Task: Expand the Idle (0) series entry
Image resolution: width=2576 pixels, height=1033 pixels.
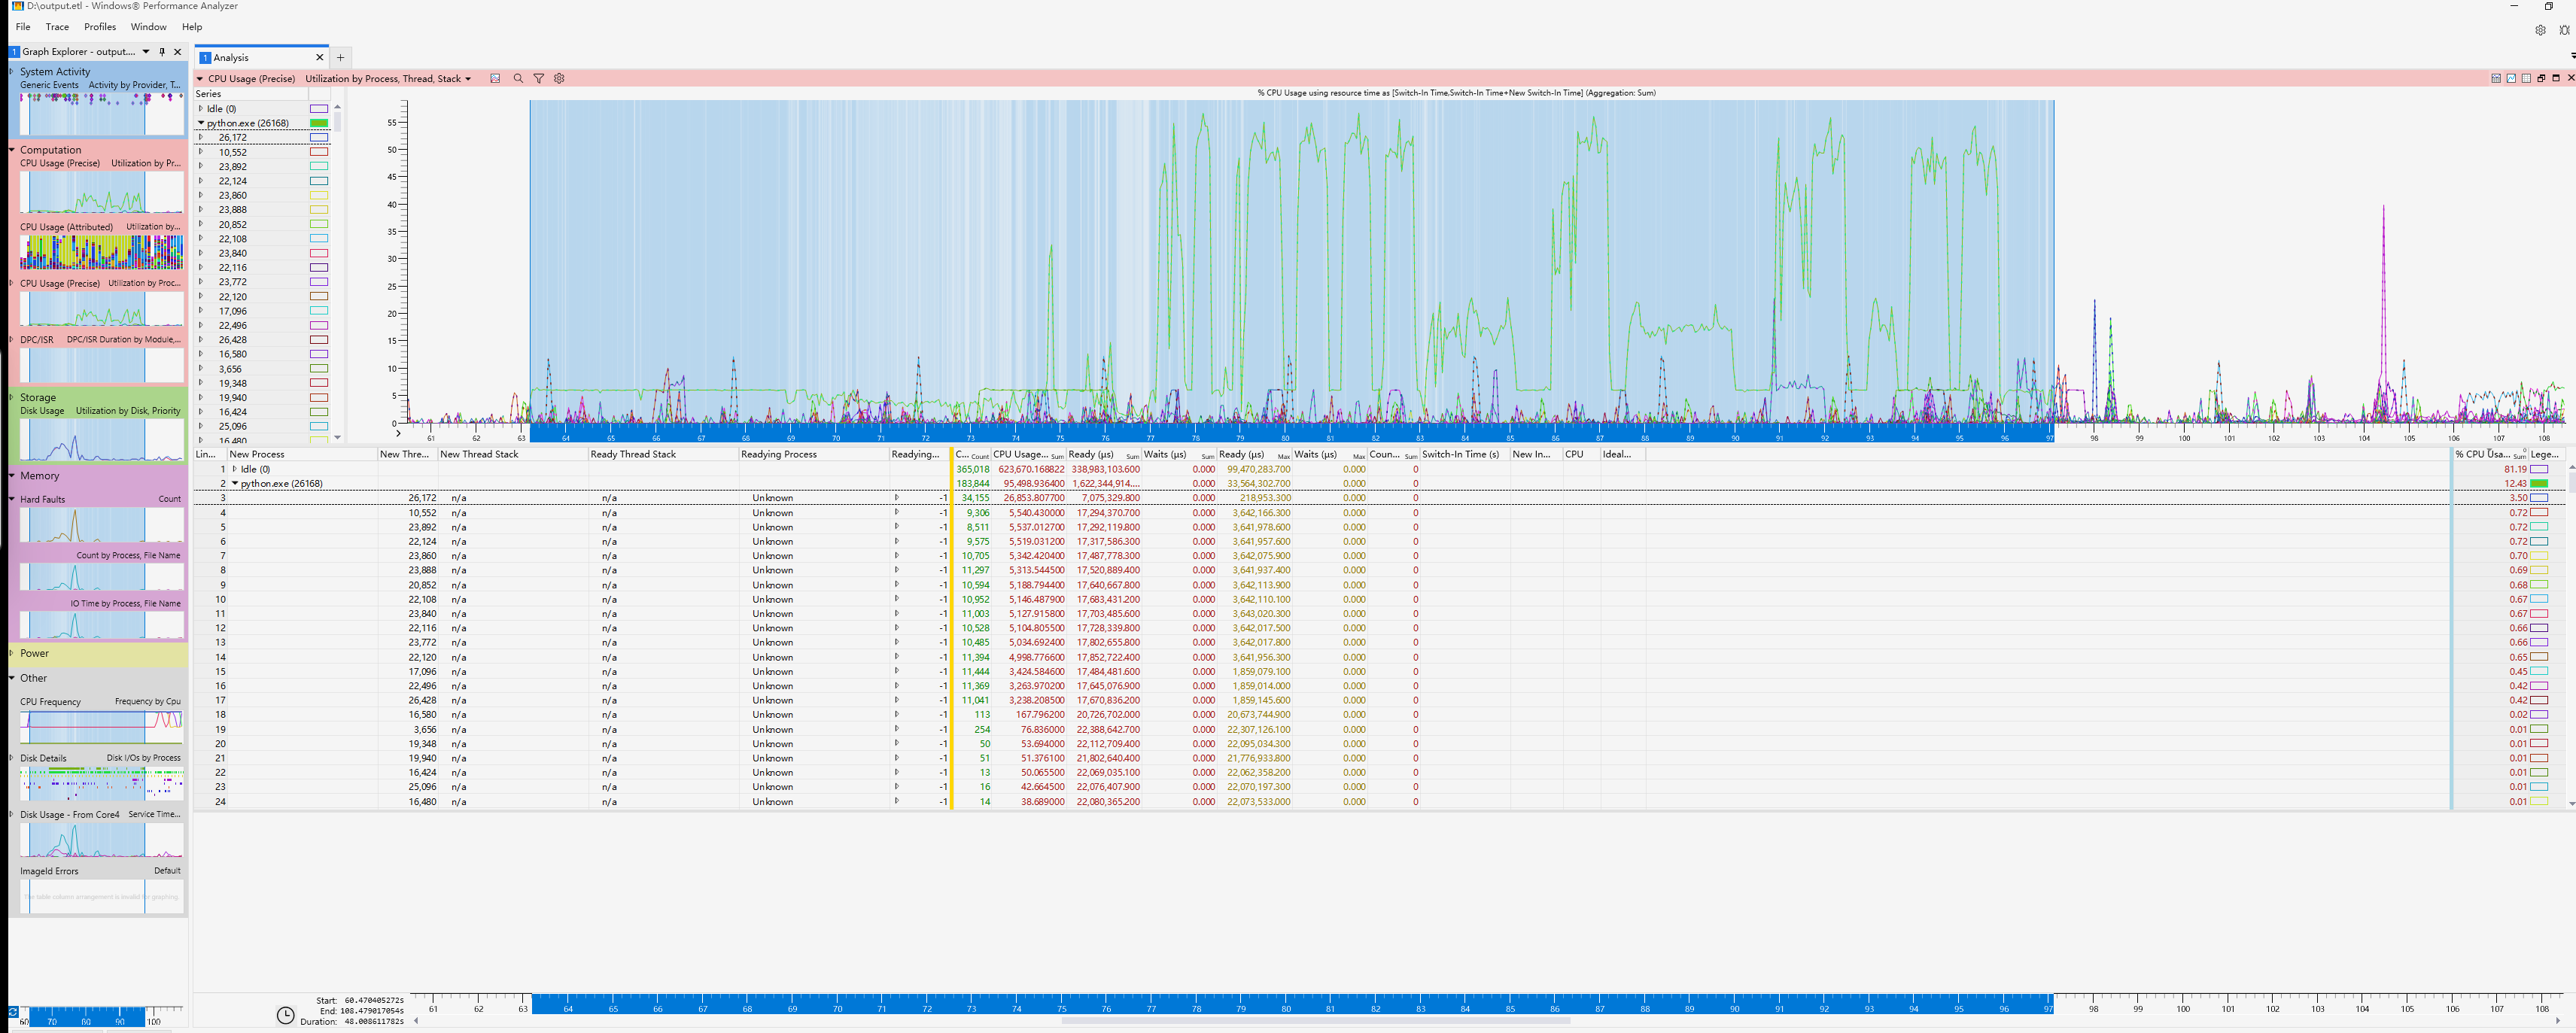Action: coord(201,109)
